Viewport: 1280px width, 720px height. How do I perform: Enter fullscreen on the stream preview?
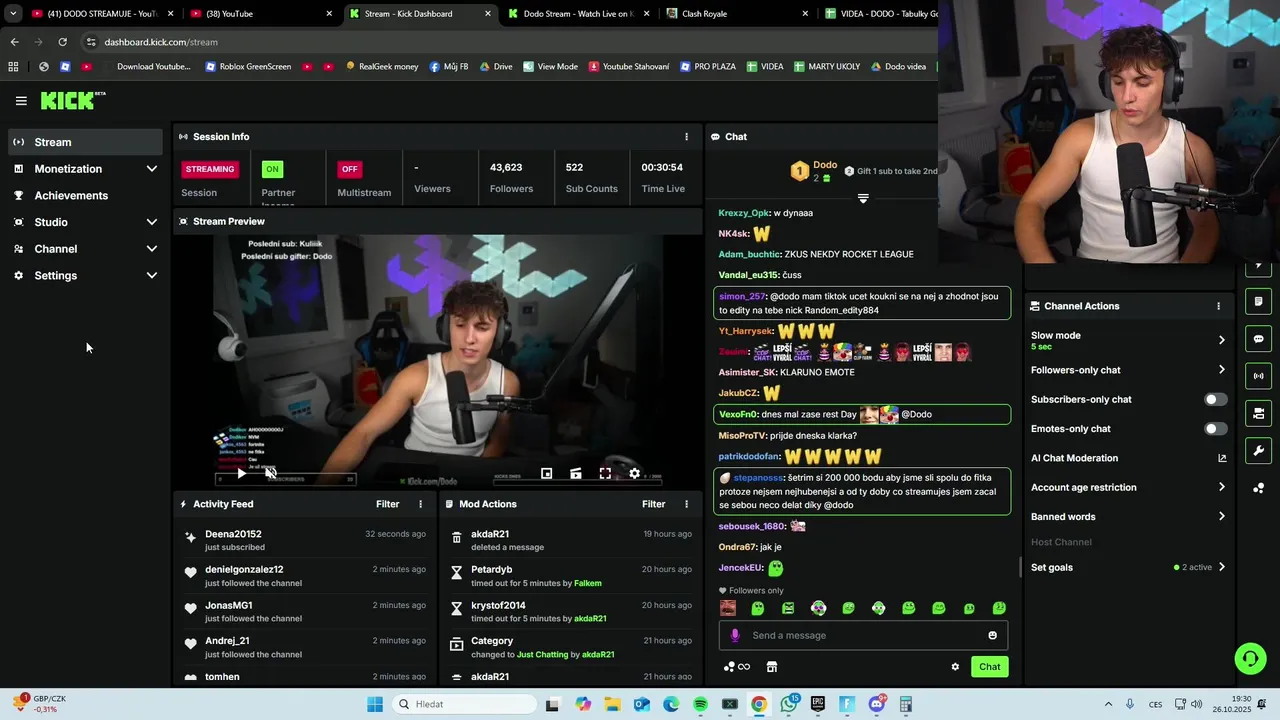pos(605,474)
